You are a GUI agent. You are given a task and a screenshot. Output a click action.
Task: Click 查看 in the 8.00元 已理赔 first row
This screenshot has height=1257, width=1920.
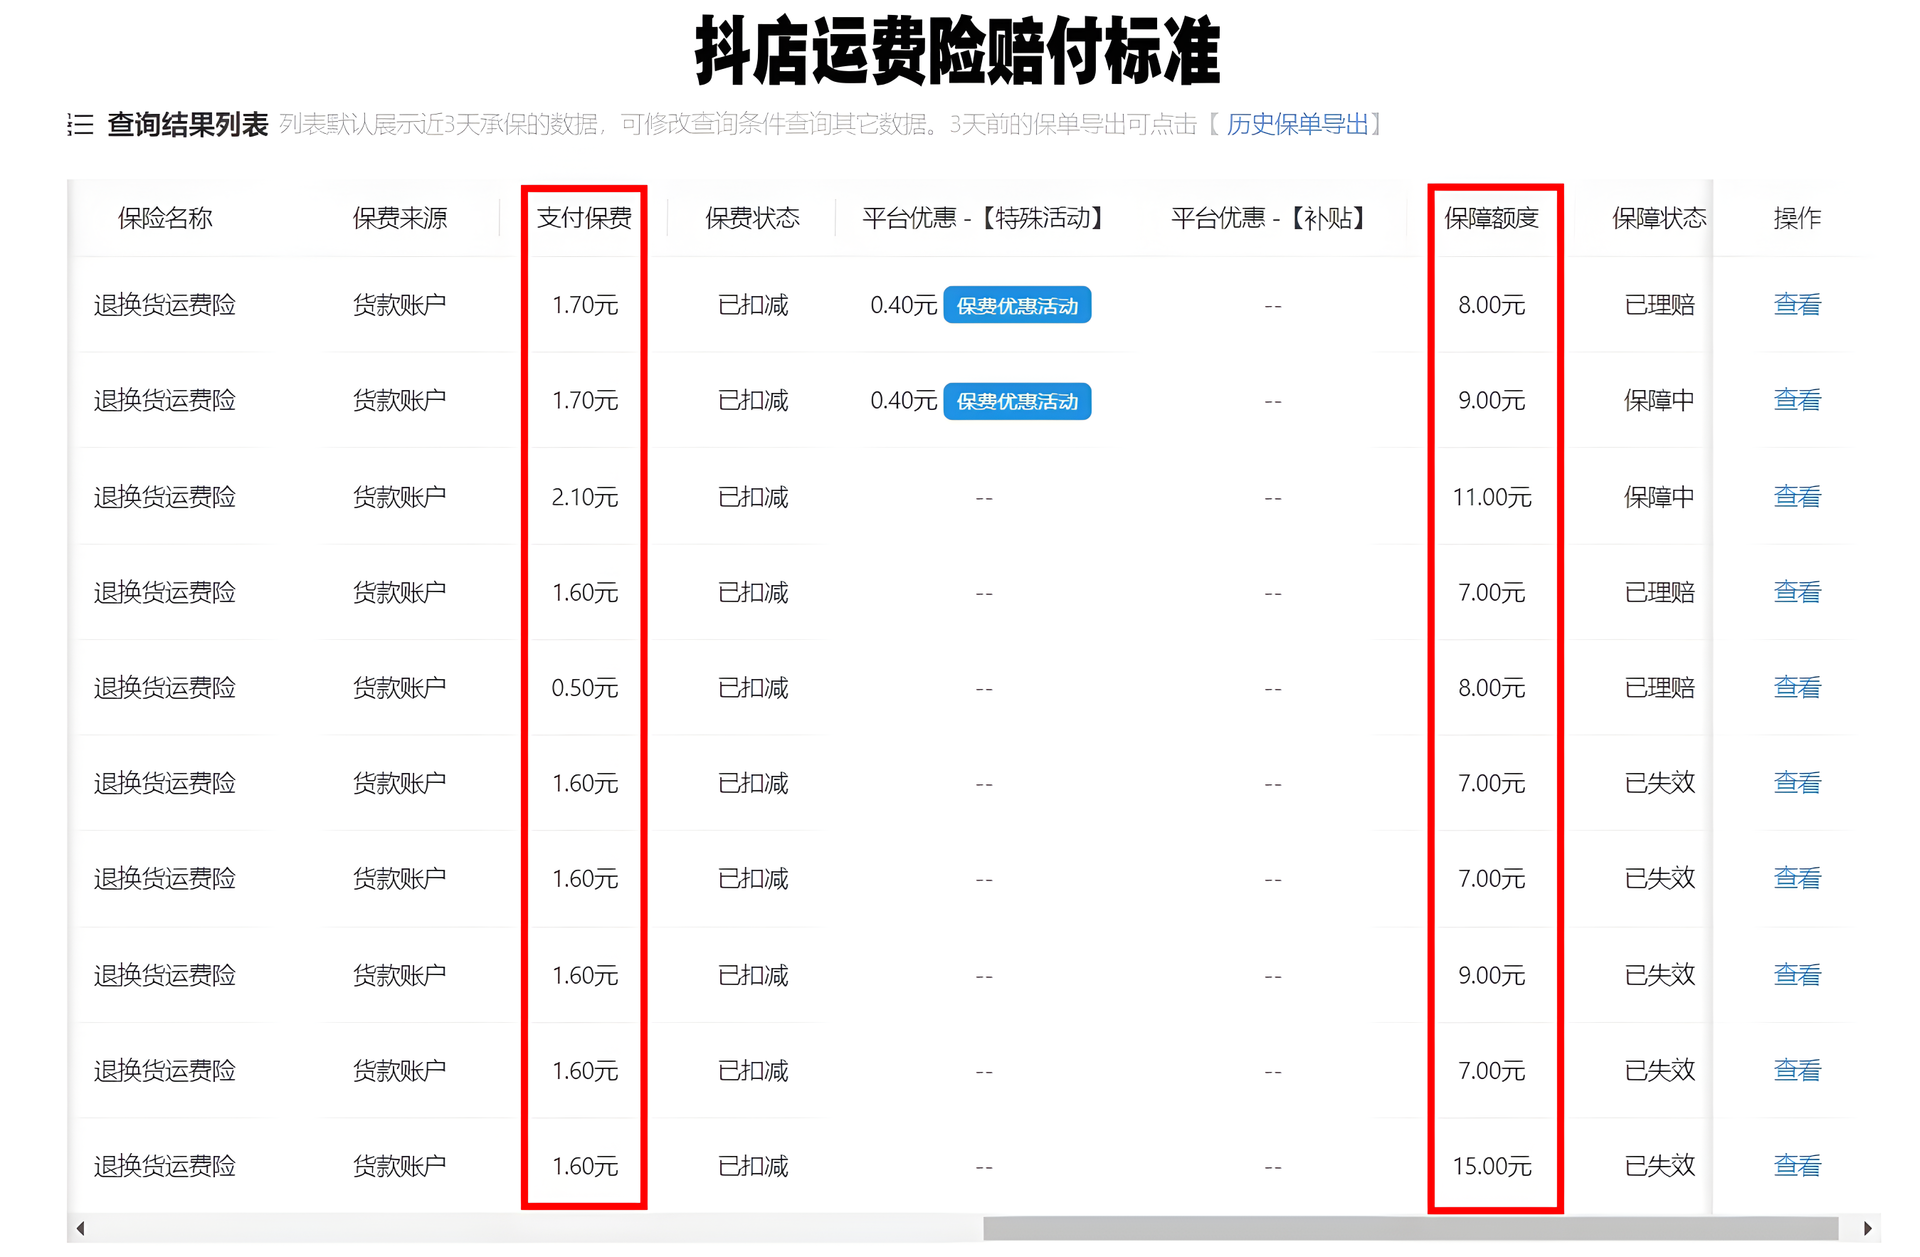(1797, 304)
